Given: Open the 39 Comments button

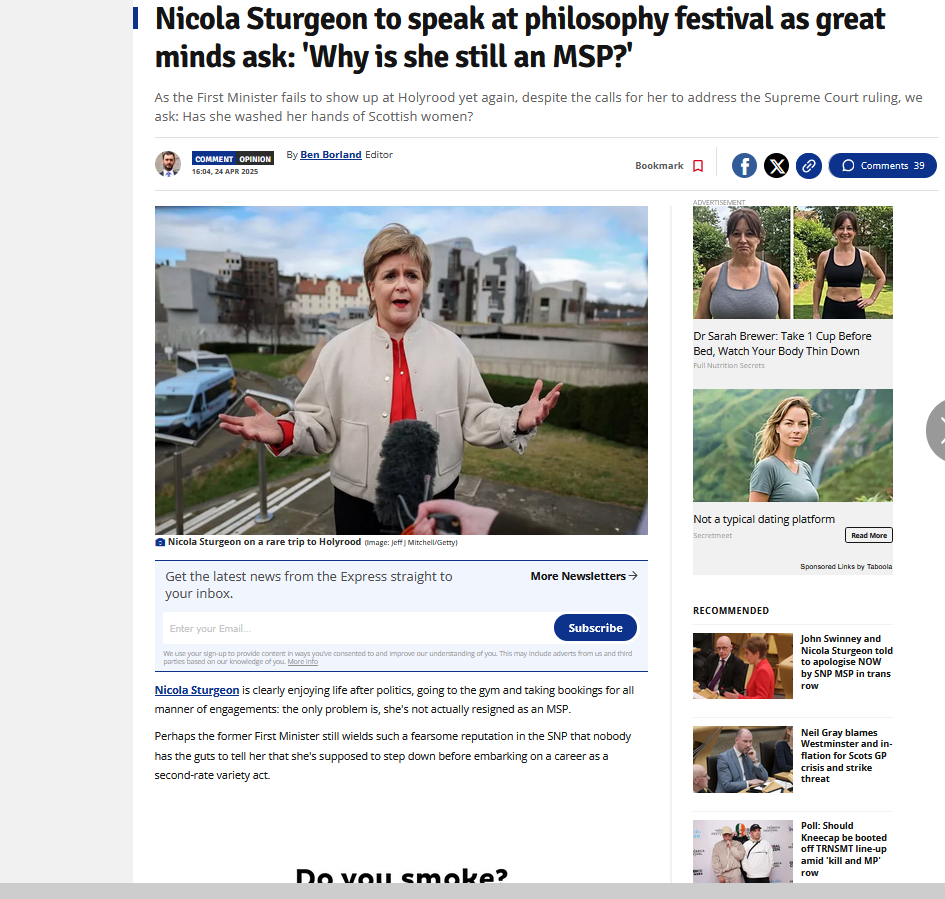Looking at the screenshot, I should pos(882,166).
